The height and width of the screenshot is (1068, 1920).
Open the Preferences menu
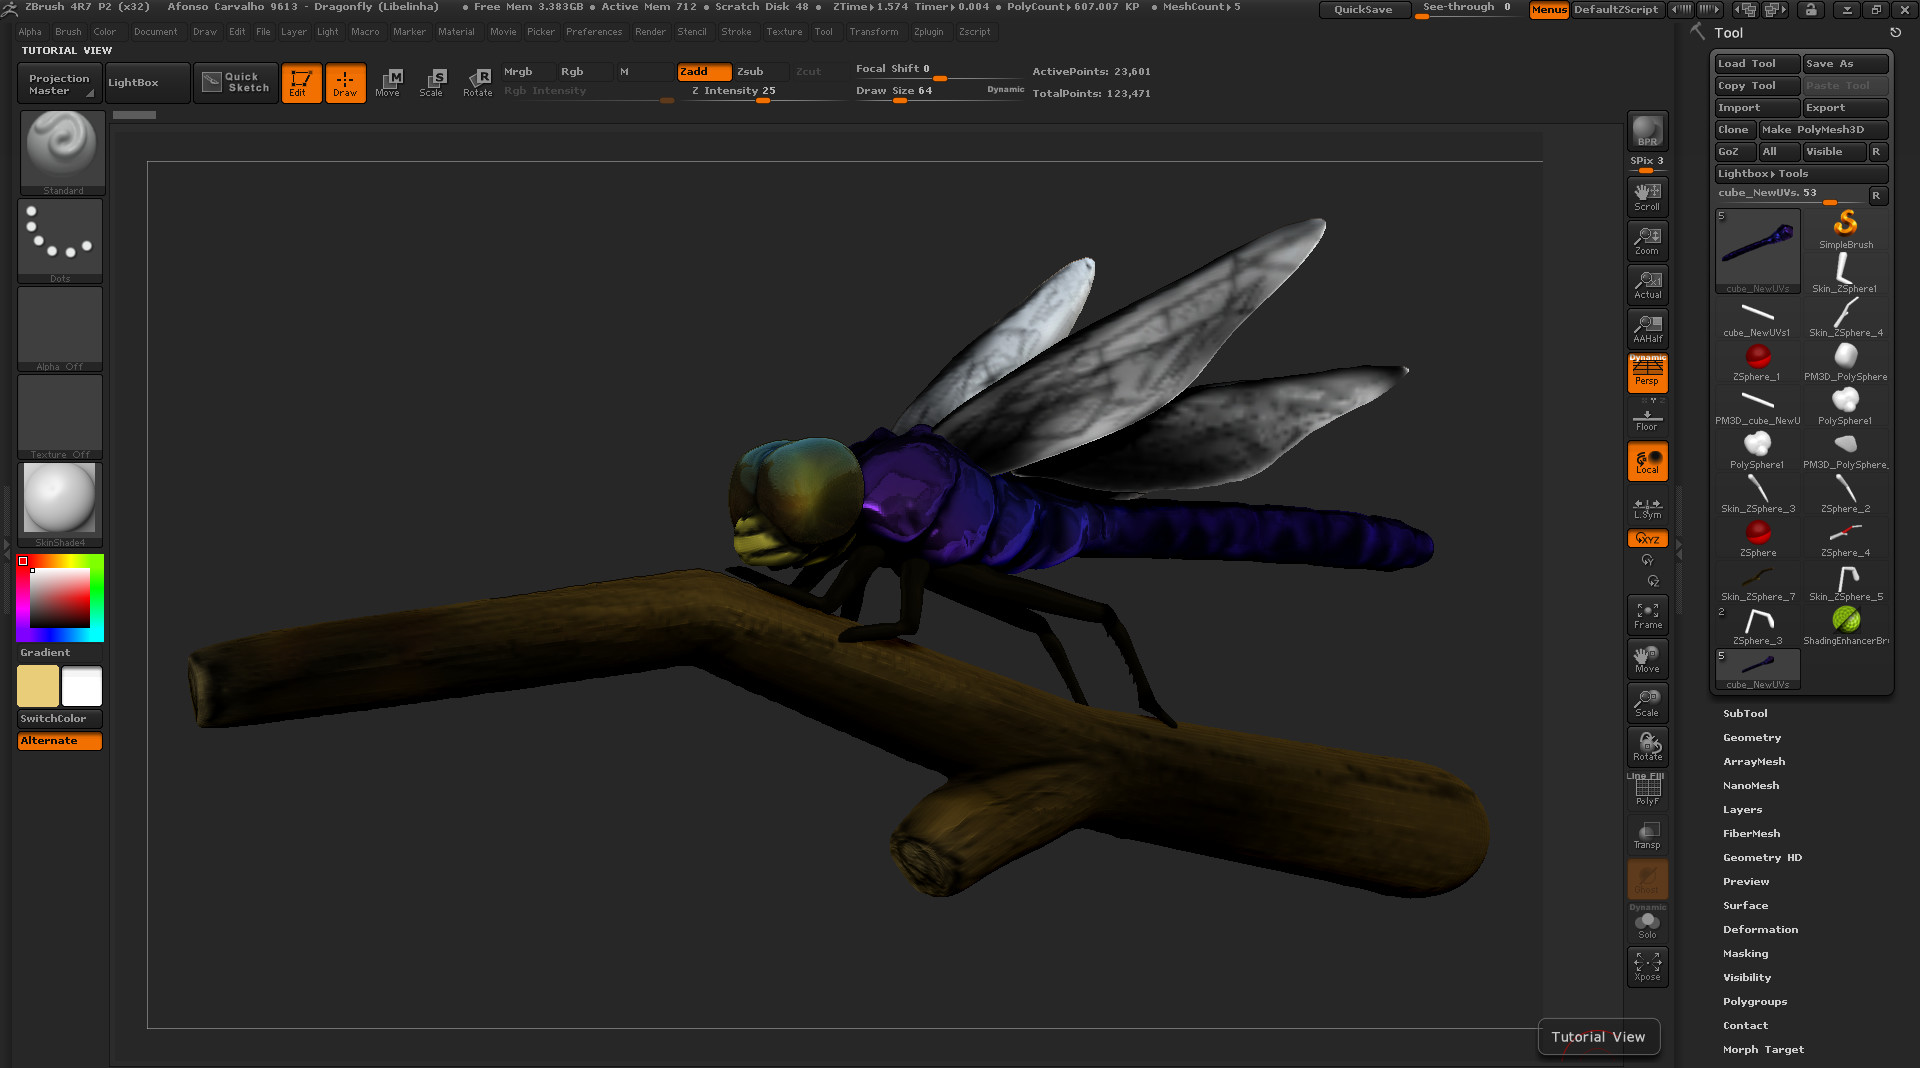[x=594, y=31]
